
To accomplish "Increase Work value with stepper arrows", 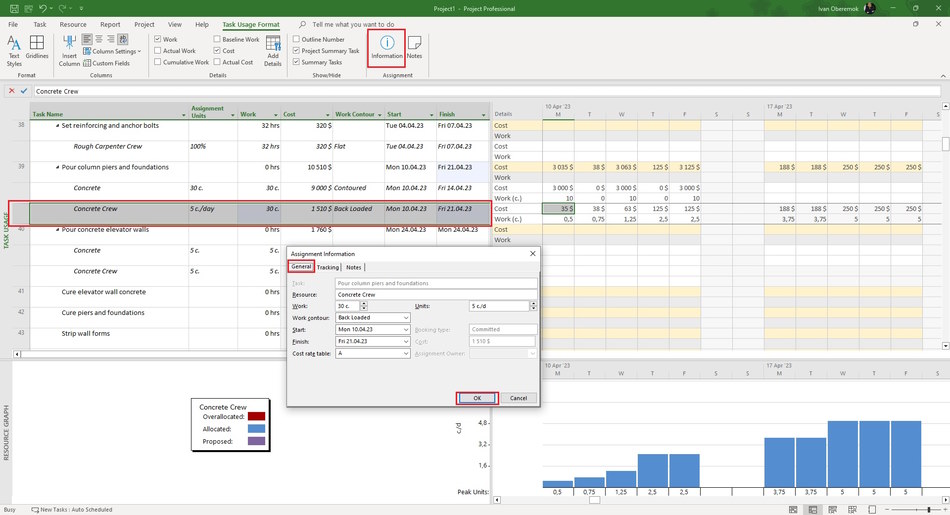I will click(x=364, y=306).
